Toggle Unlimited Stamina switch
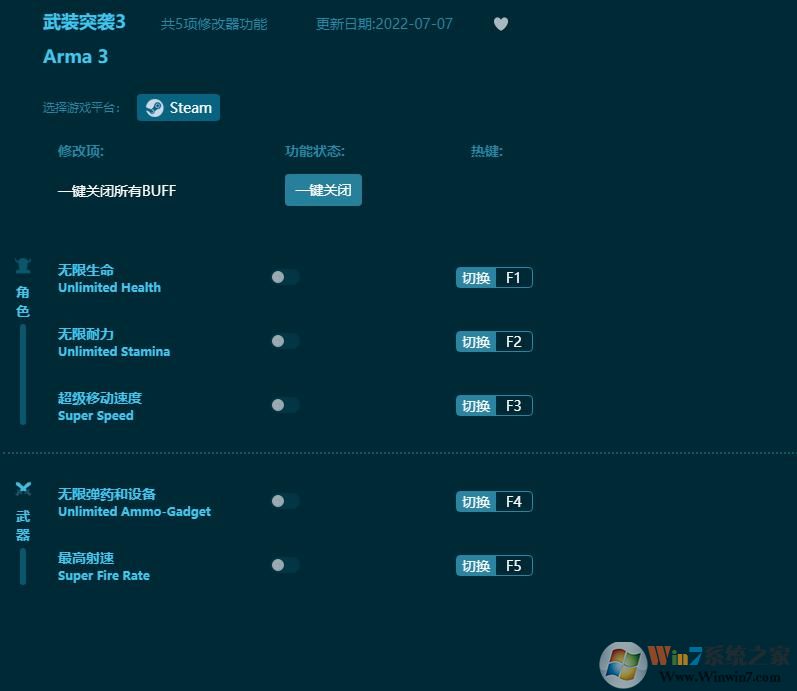This screenshot has height=691, width=797. point(285,341)
